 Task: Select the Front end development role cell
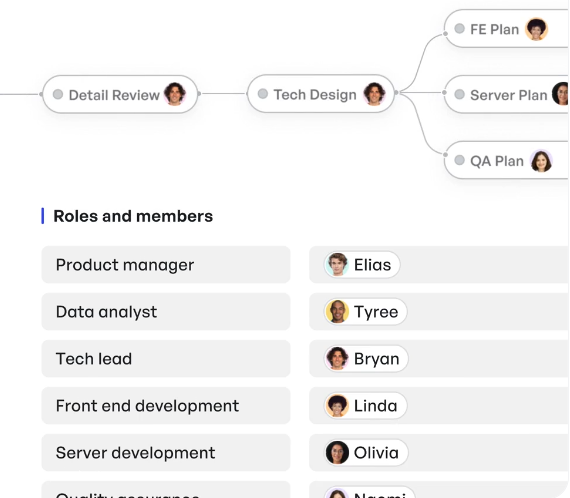166,406
